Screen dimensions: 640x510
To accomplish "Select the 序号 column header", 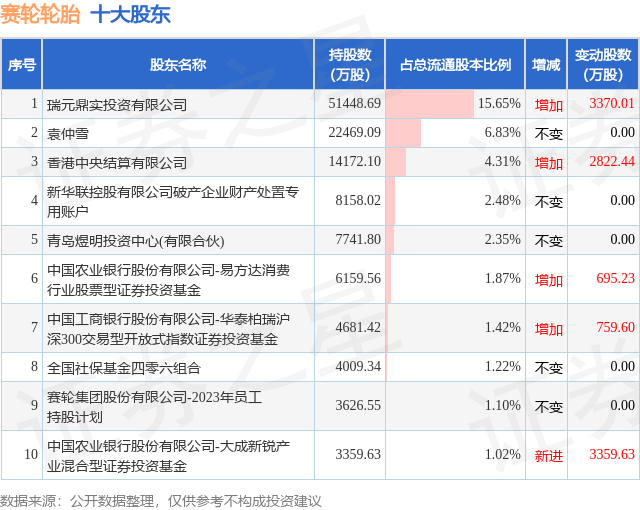I will [21, 64].
